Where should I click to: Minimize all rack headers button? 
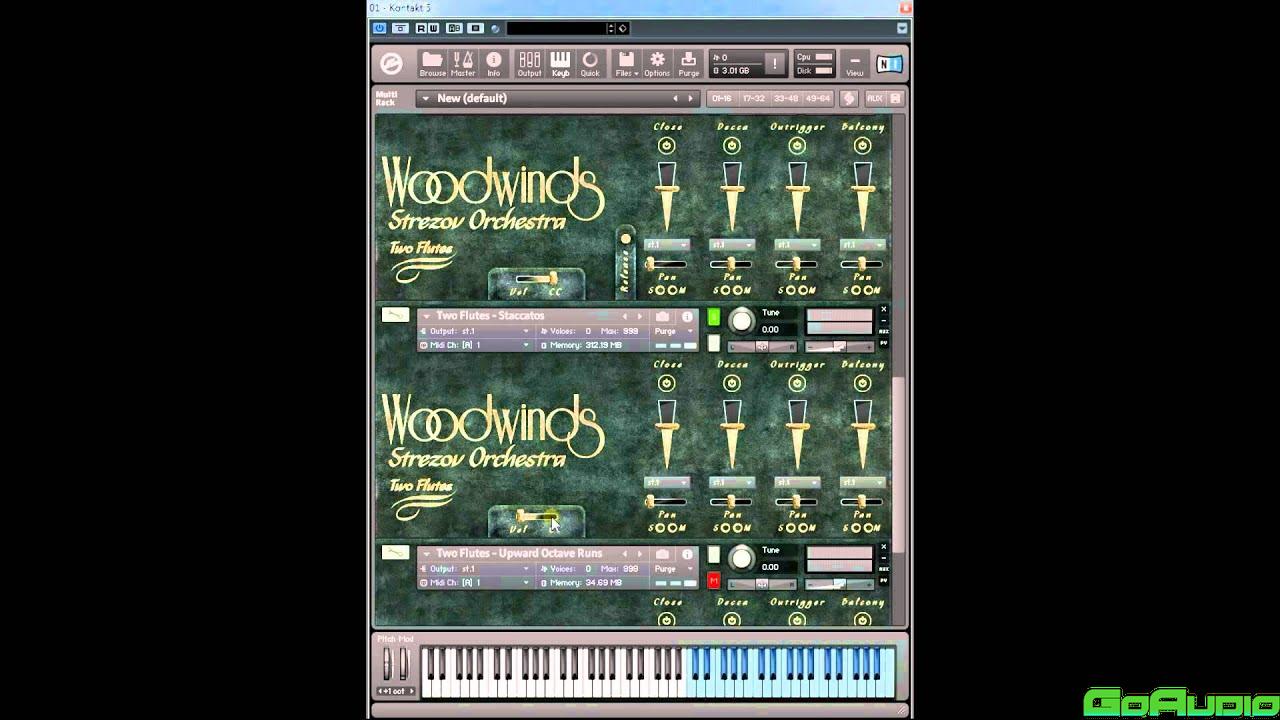(896, 98)
